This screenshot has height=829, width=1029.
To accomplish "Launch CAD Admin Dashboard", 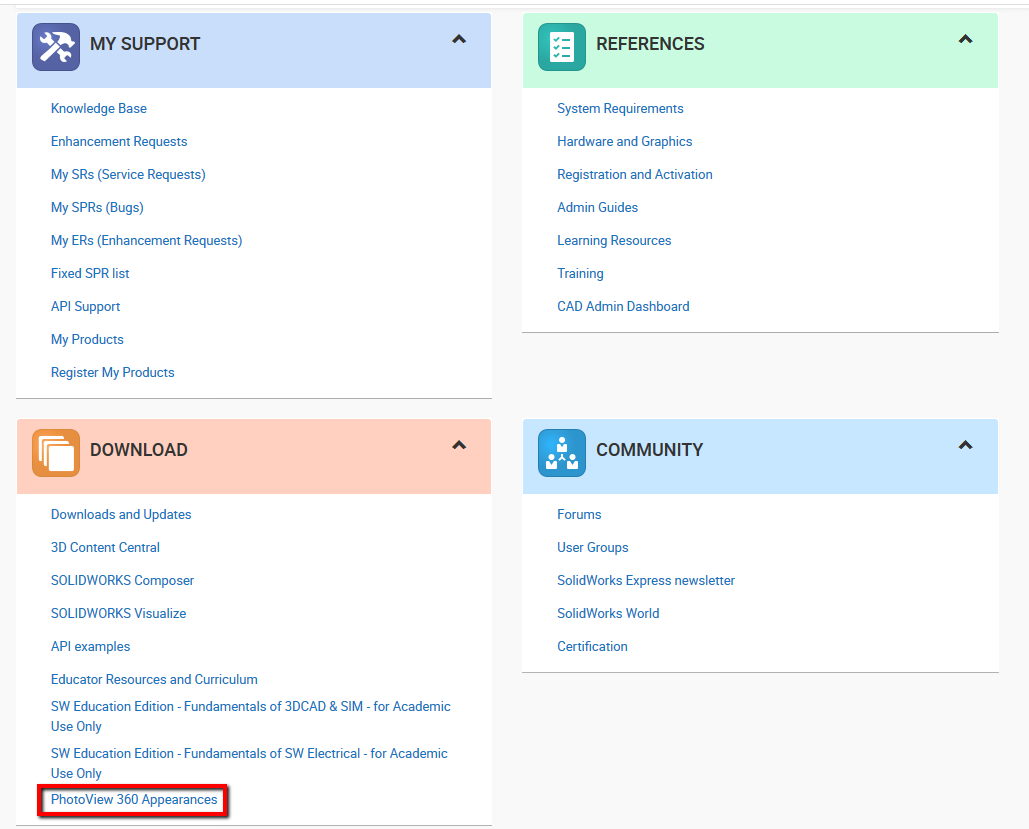I will tap(623, 307).
